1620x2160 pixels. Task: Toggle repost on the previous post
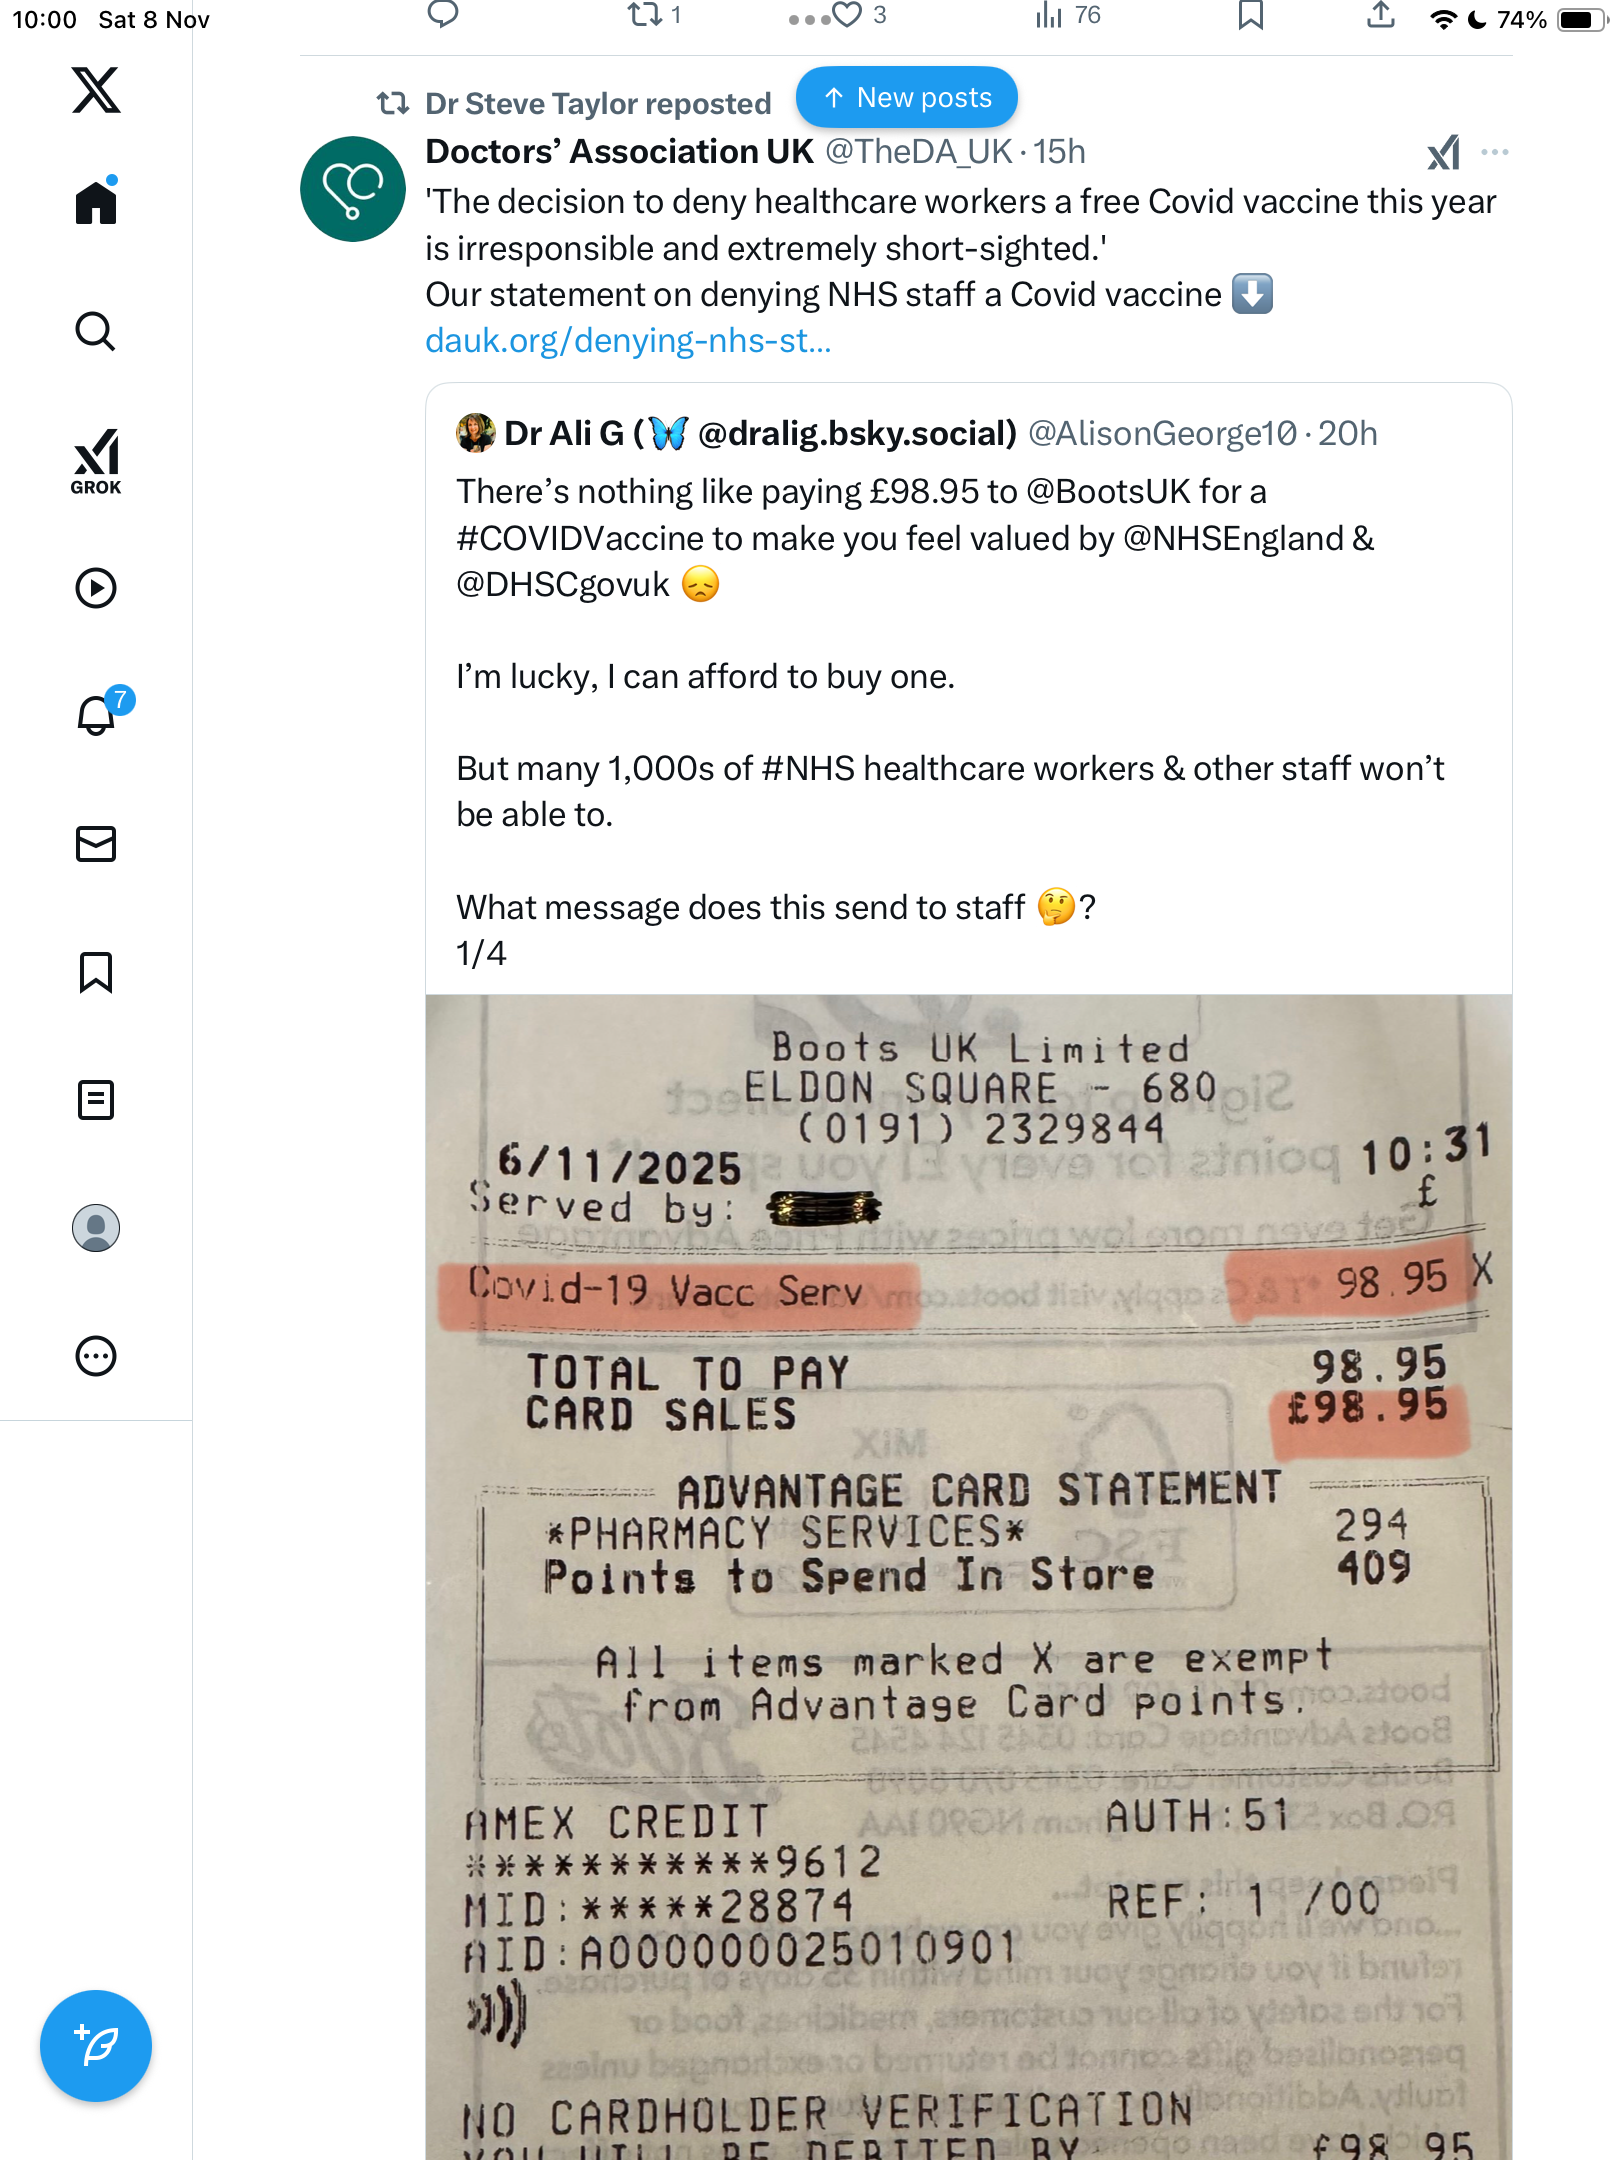point(644,15)
